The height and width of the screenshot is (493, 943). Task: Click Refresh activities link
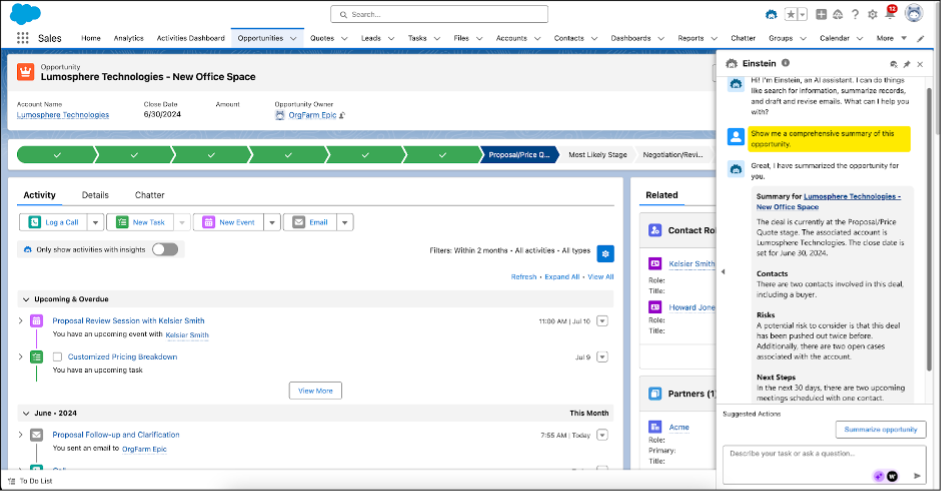tap(524, 277)
